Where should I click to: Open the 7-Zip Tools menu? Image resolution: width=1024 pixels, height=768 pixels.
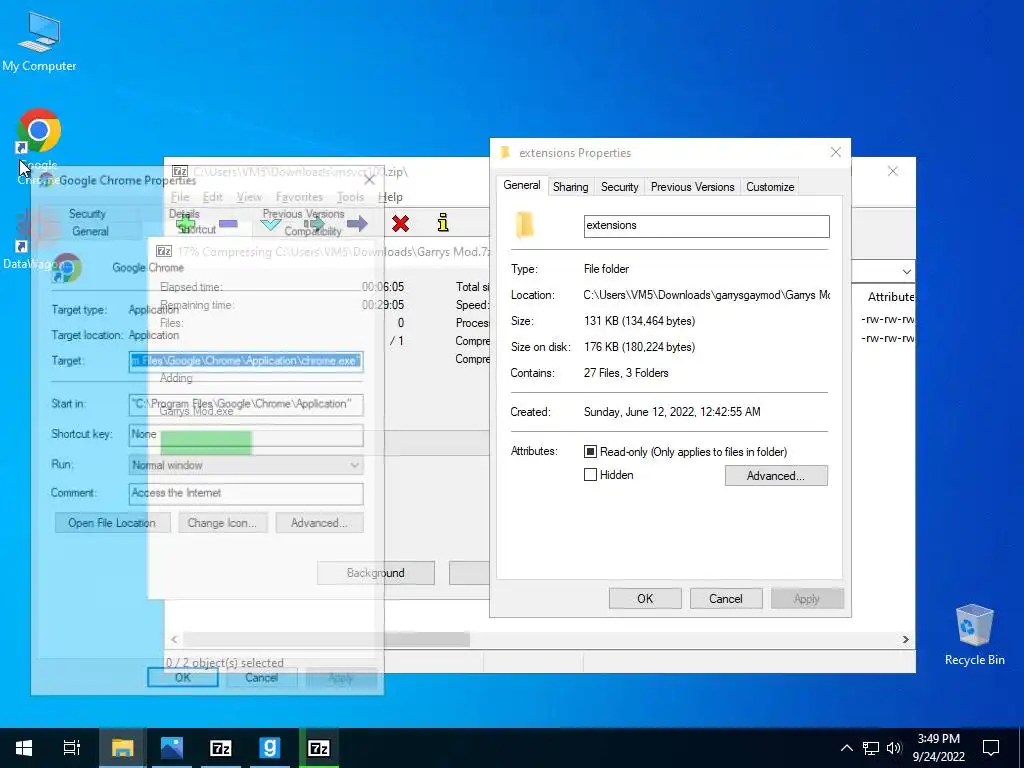pyautogui.click(x=350, y=197)
